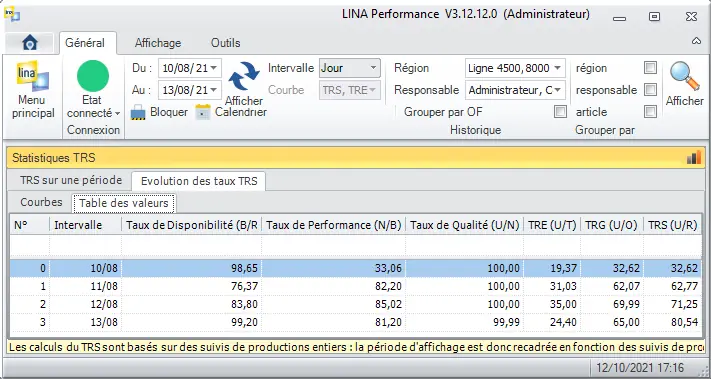This screenshot has height=379, width=711.
Task: Select the 11/08 interval cell
Action: click(x=85, y=287)
